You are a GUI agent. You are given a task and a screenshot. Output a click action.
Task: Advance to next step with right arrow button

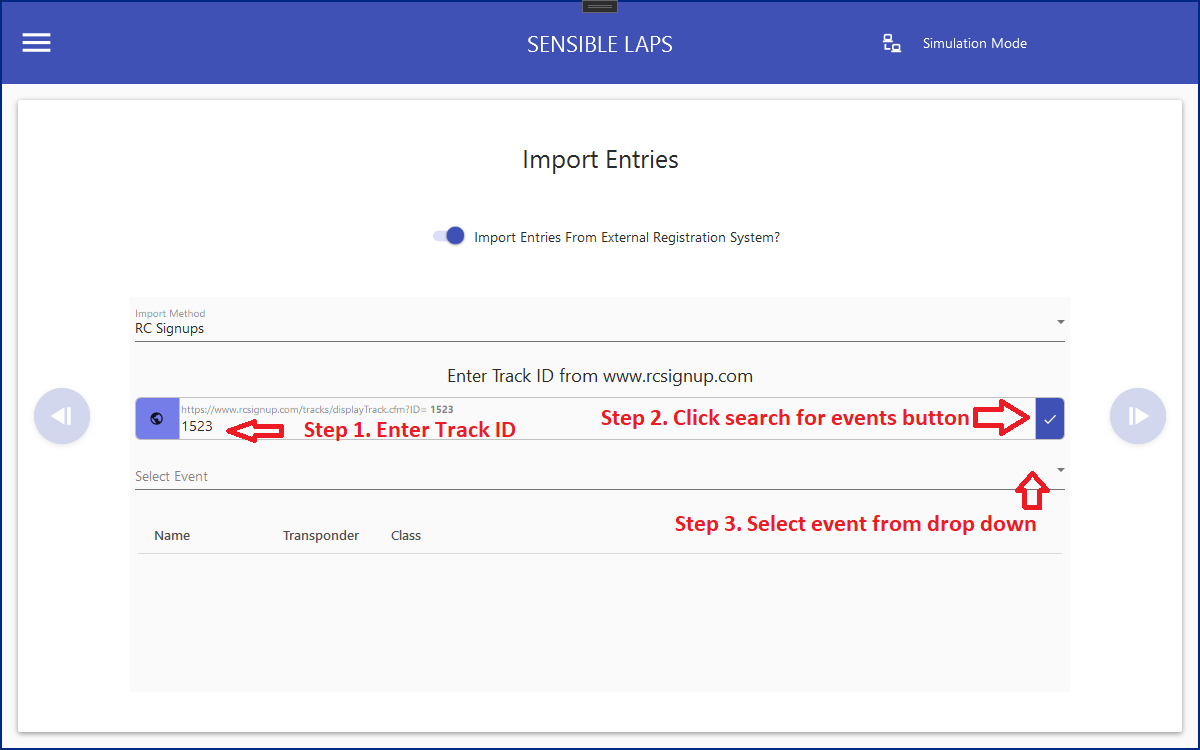pyautogui.click(x=1138, y=416)
